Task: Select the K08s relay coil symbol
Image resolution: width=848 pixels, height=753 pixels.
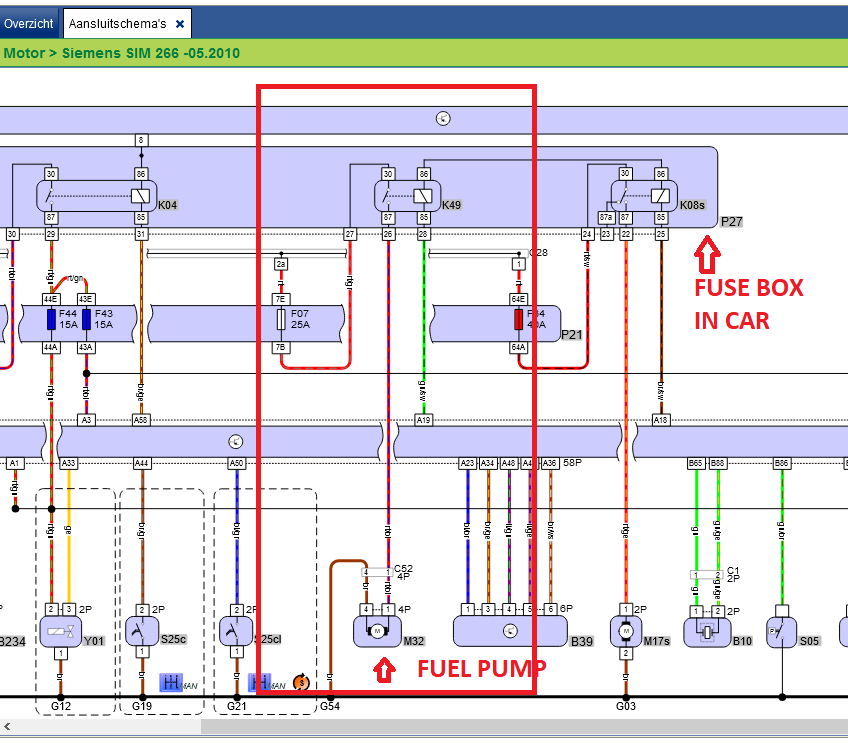Action: point(660,196)
